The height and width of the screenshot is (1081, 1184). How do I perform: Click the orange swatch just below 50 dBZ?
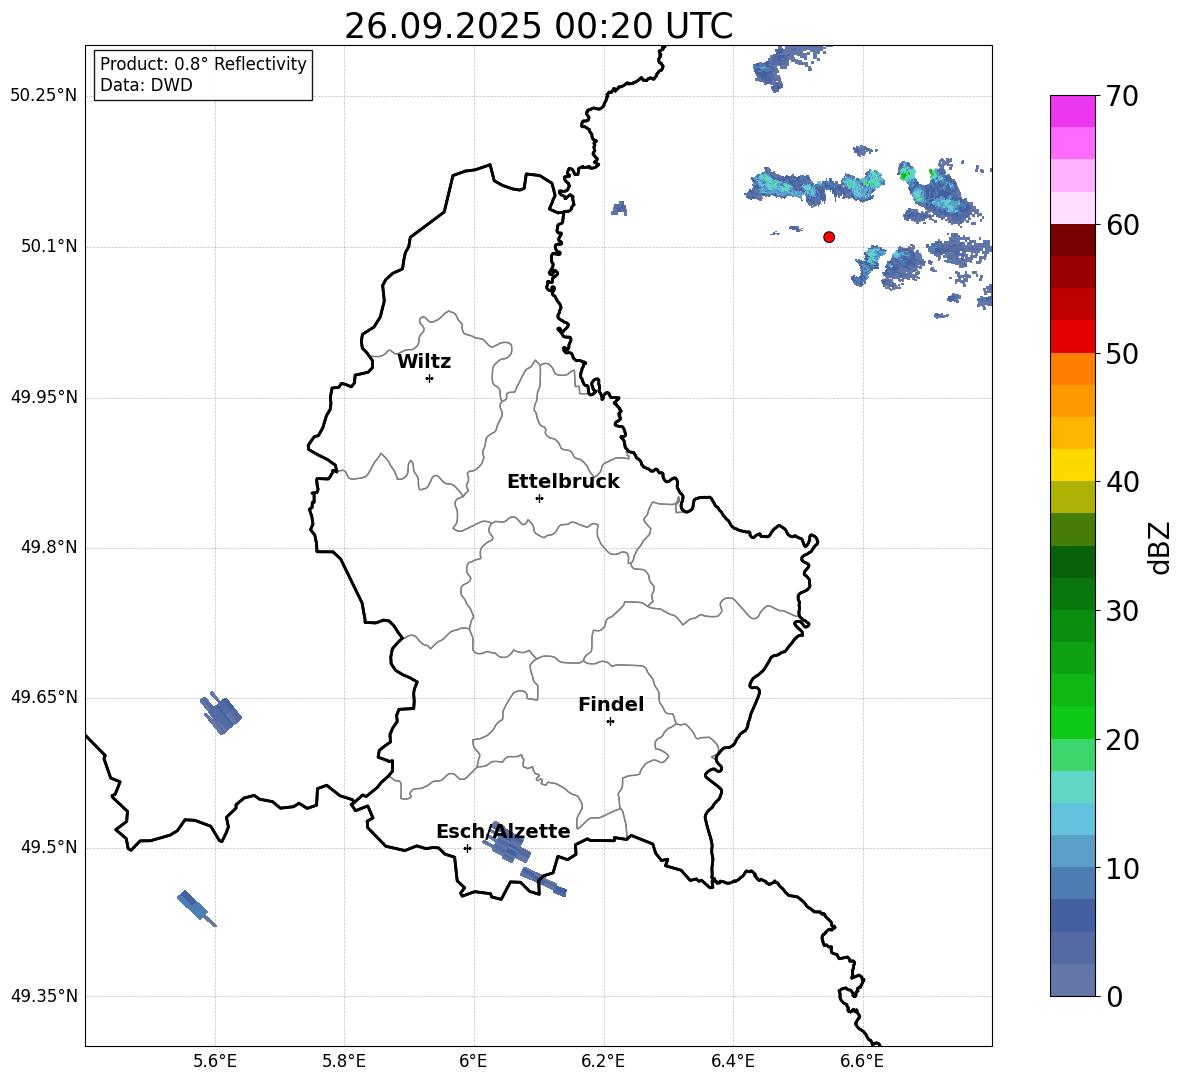(1072, 368)
